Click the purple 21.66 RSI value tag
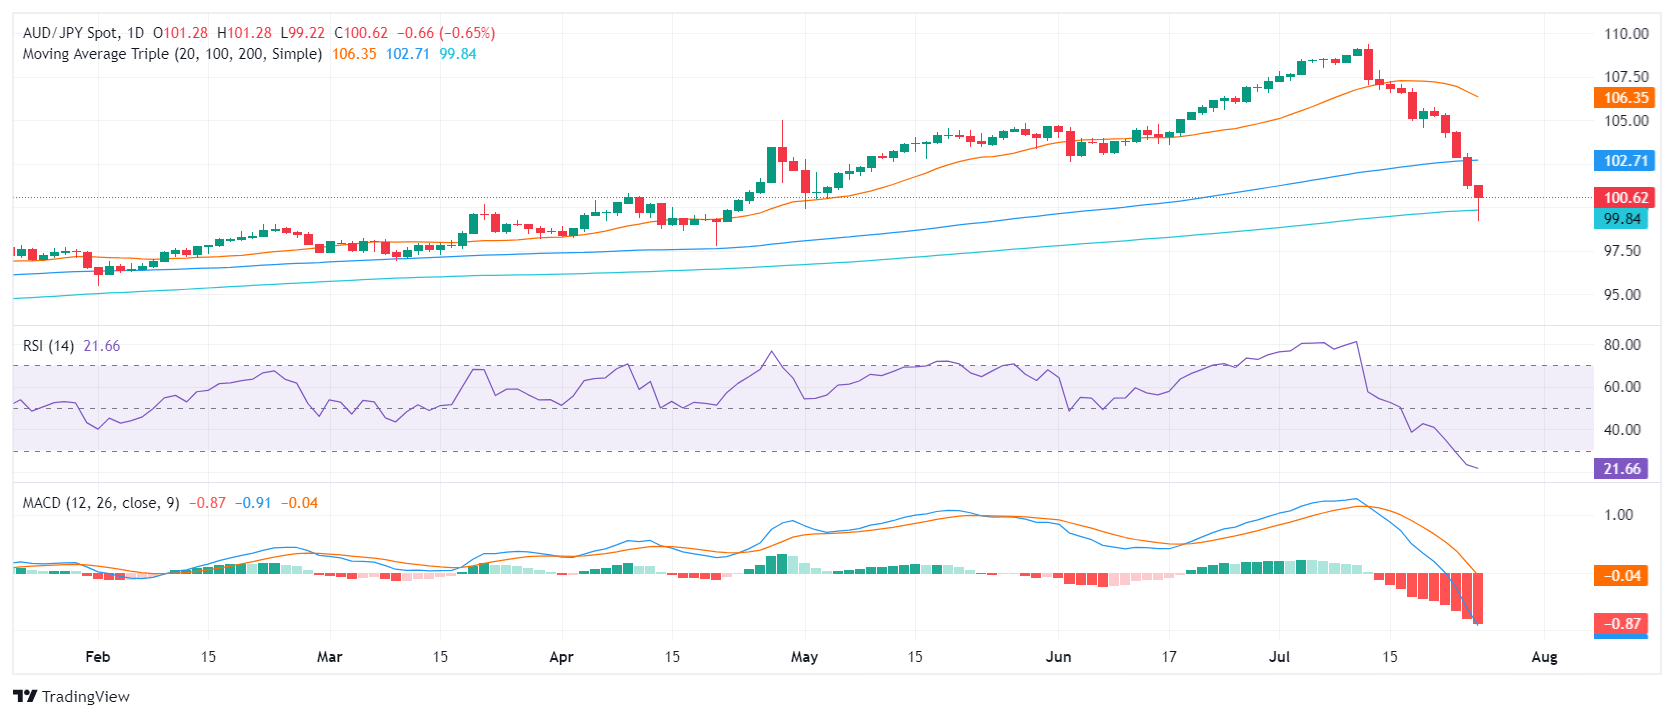The image size is (1674, 718). 1621,469
